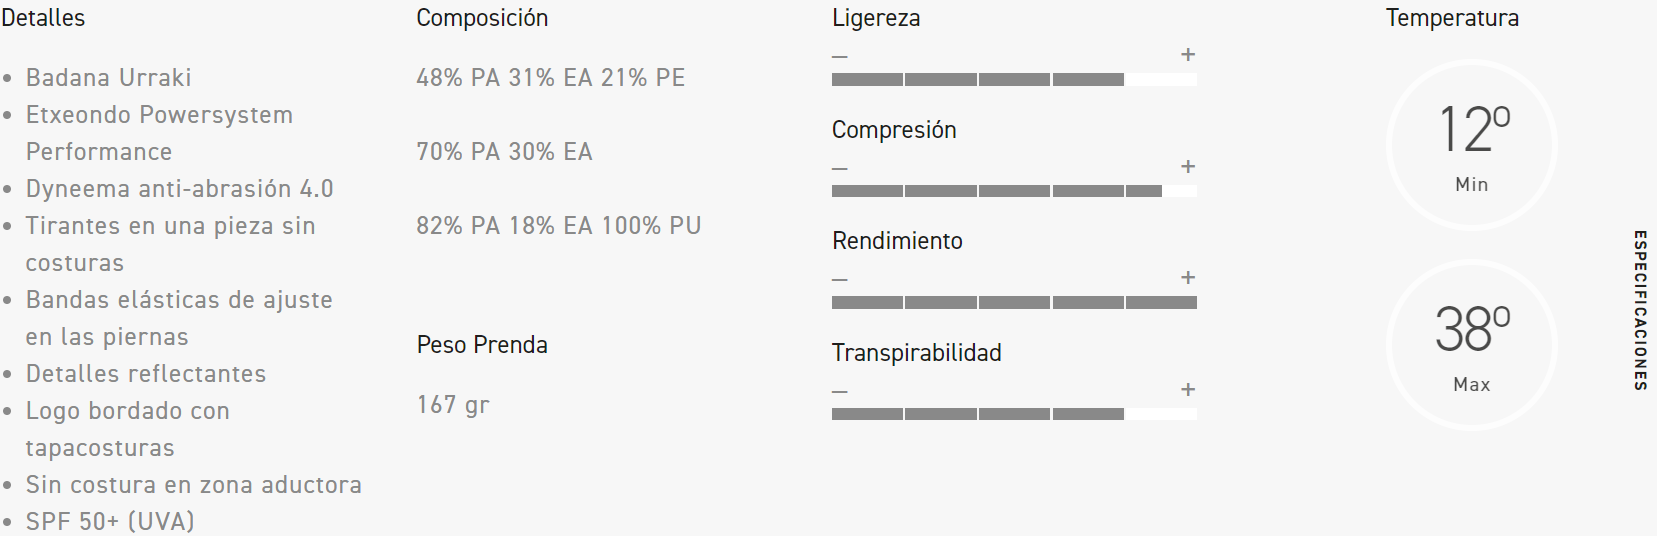Click the 38° maximum temperature circle

(1472, 345)
